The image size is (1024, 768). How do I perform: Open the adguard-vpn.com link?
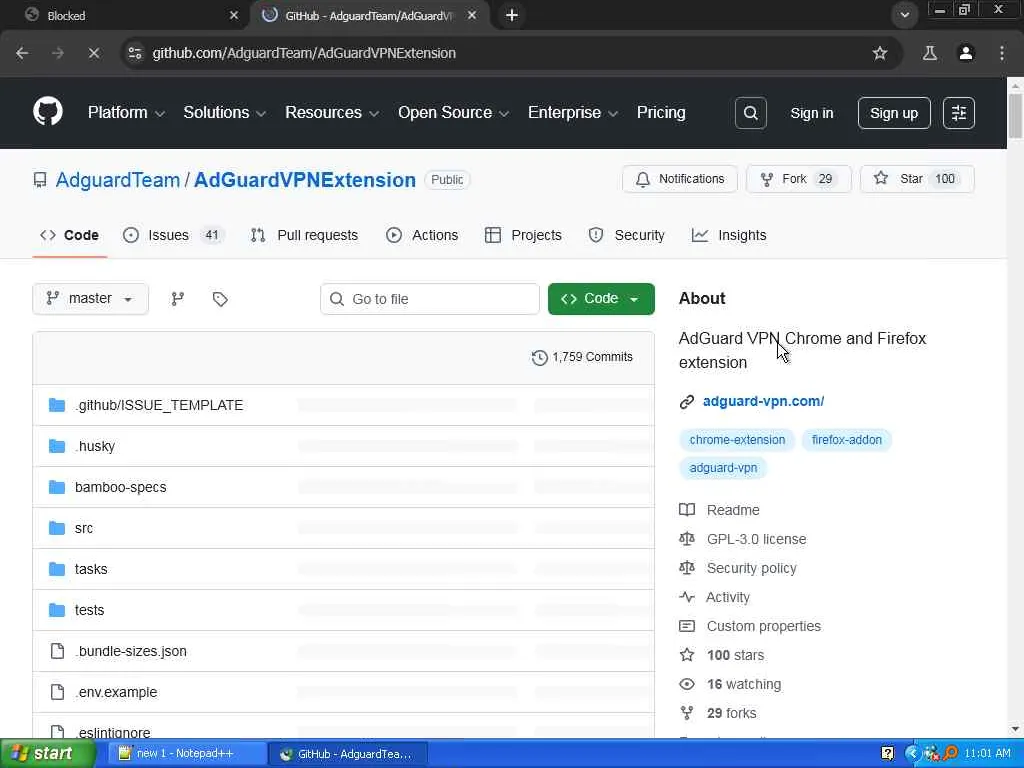pyautogui.click(x=763, y=401)
